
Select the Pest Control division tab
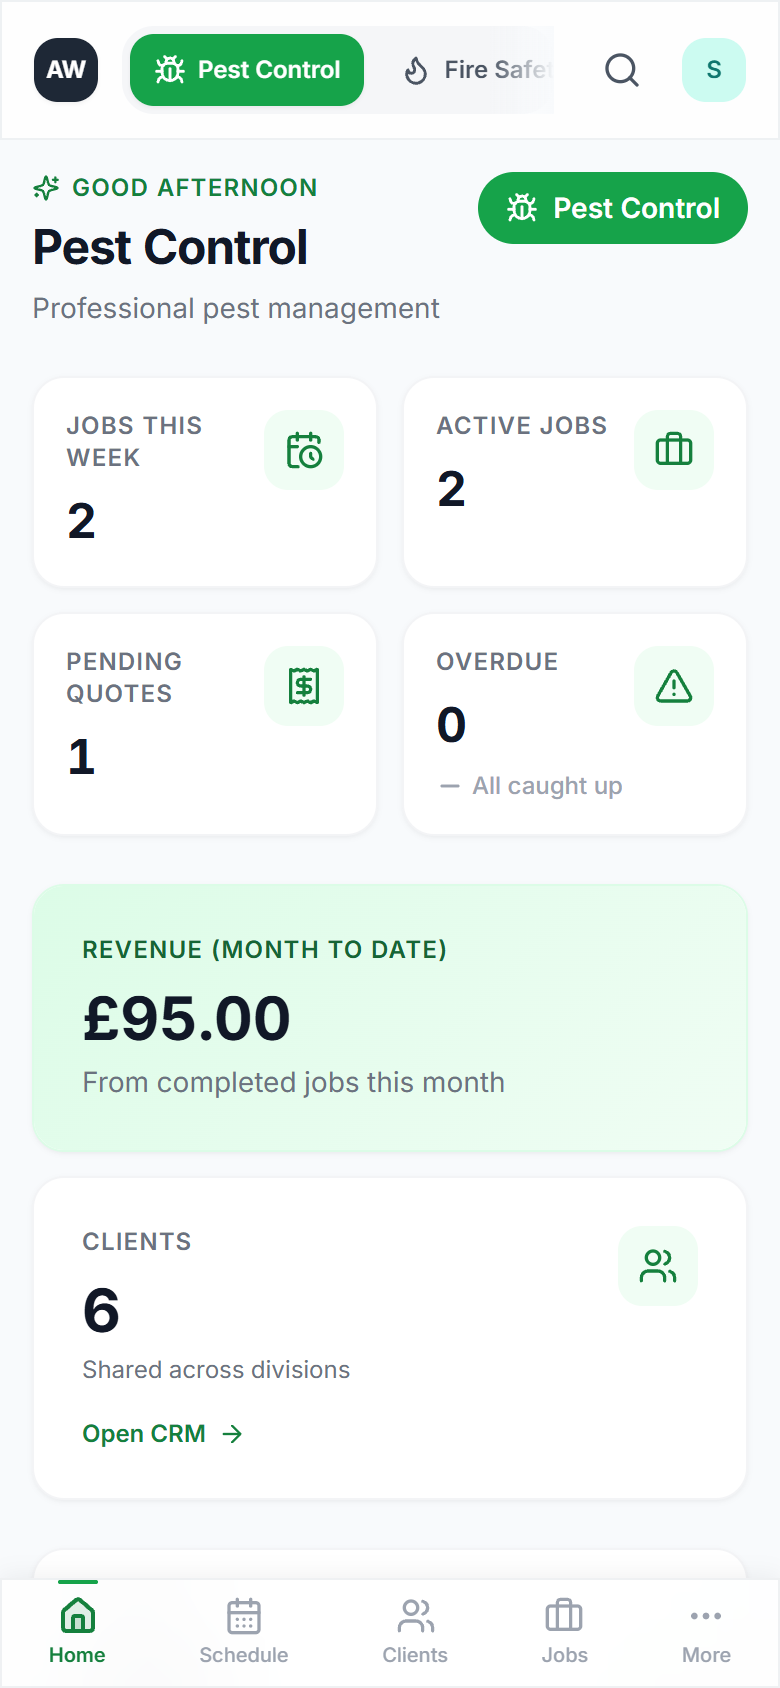(247, 70)
